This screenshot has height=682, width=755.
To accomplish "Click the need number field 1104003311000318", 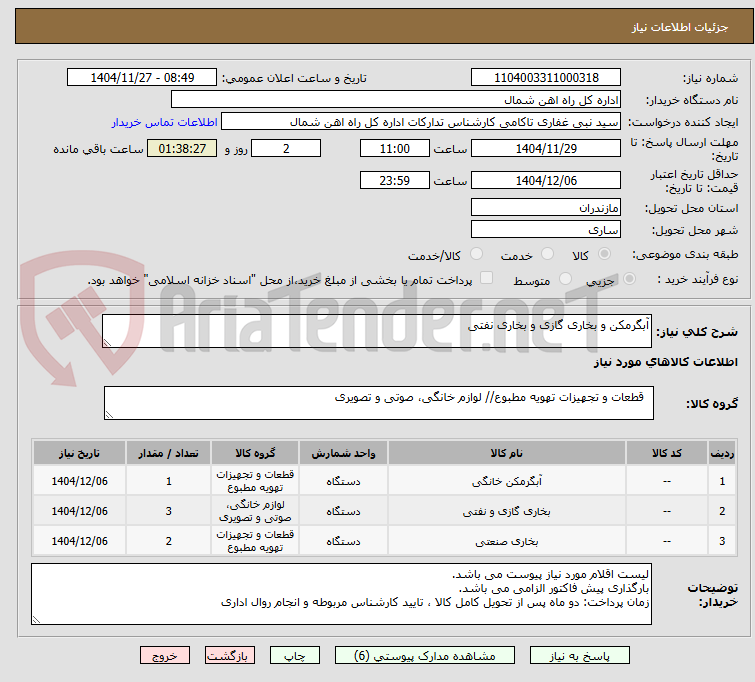I will tap(546, 78).
